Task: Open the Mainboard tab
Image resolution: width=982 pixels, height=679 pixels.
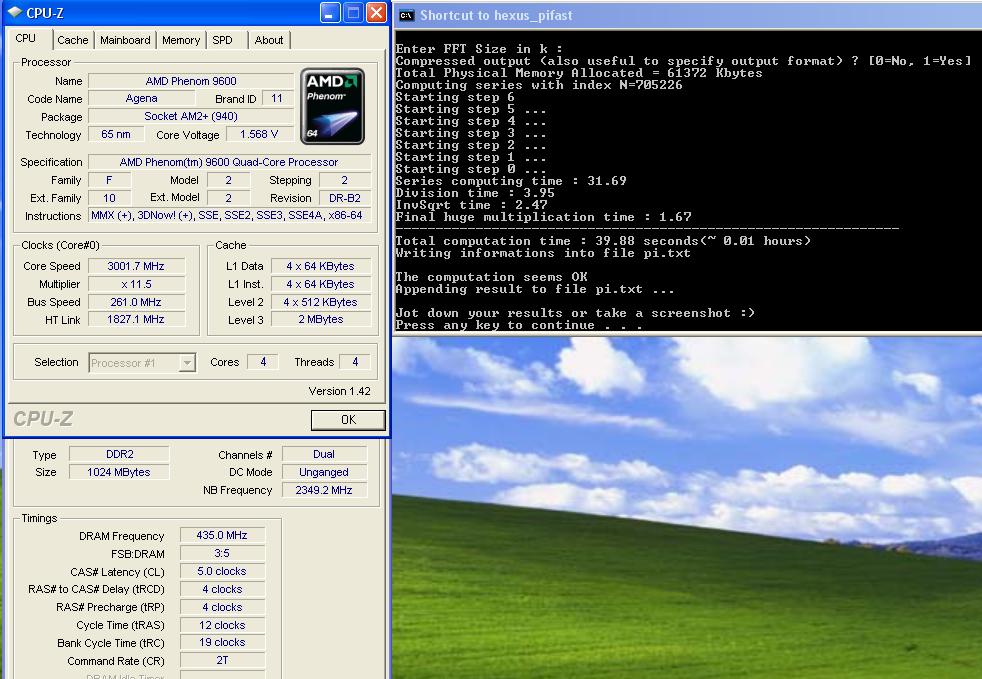Action: point(125,40)
